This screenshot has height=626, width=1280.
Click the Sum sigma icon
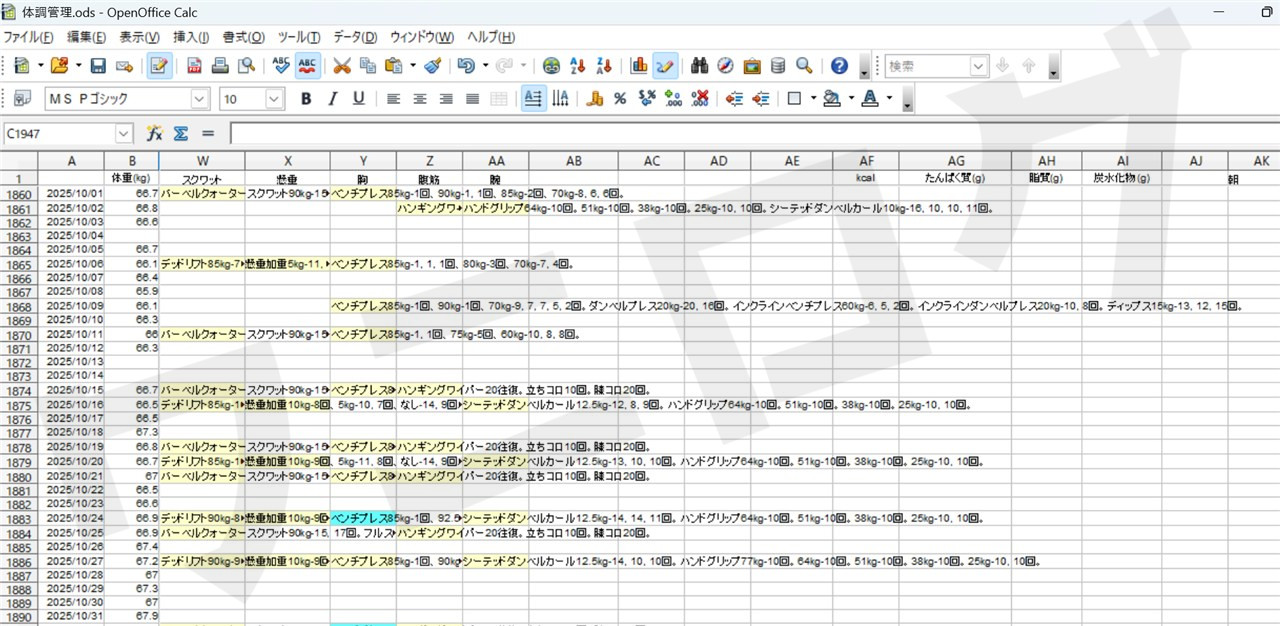coord(181,133)
